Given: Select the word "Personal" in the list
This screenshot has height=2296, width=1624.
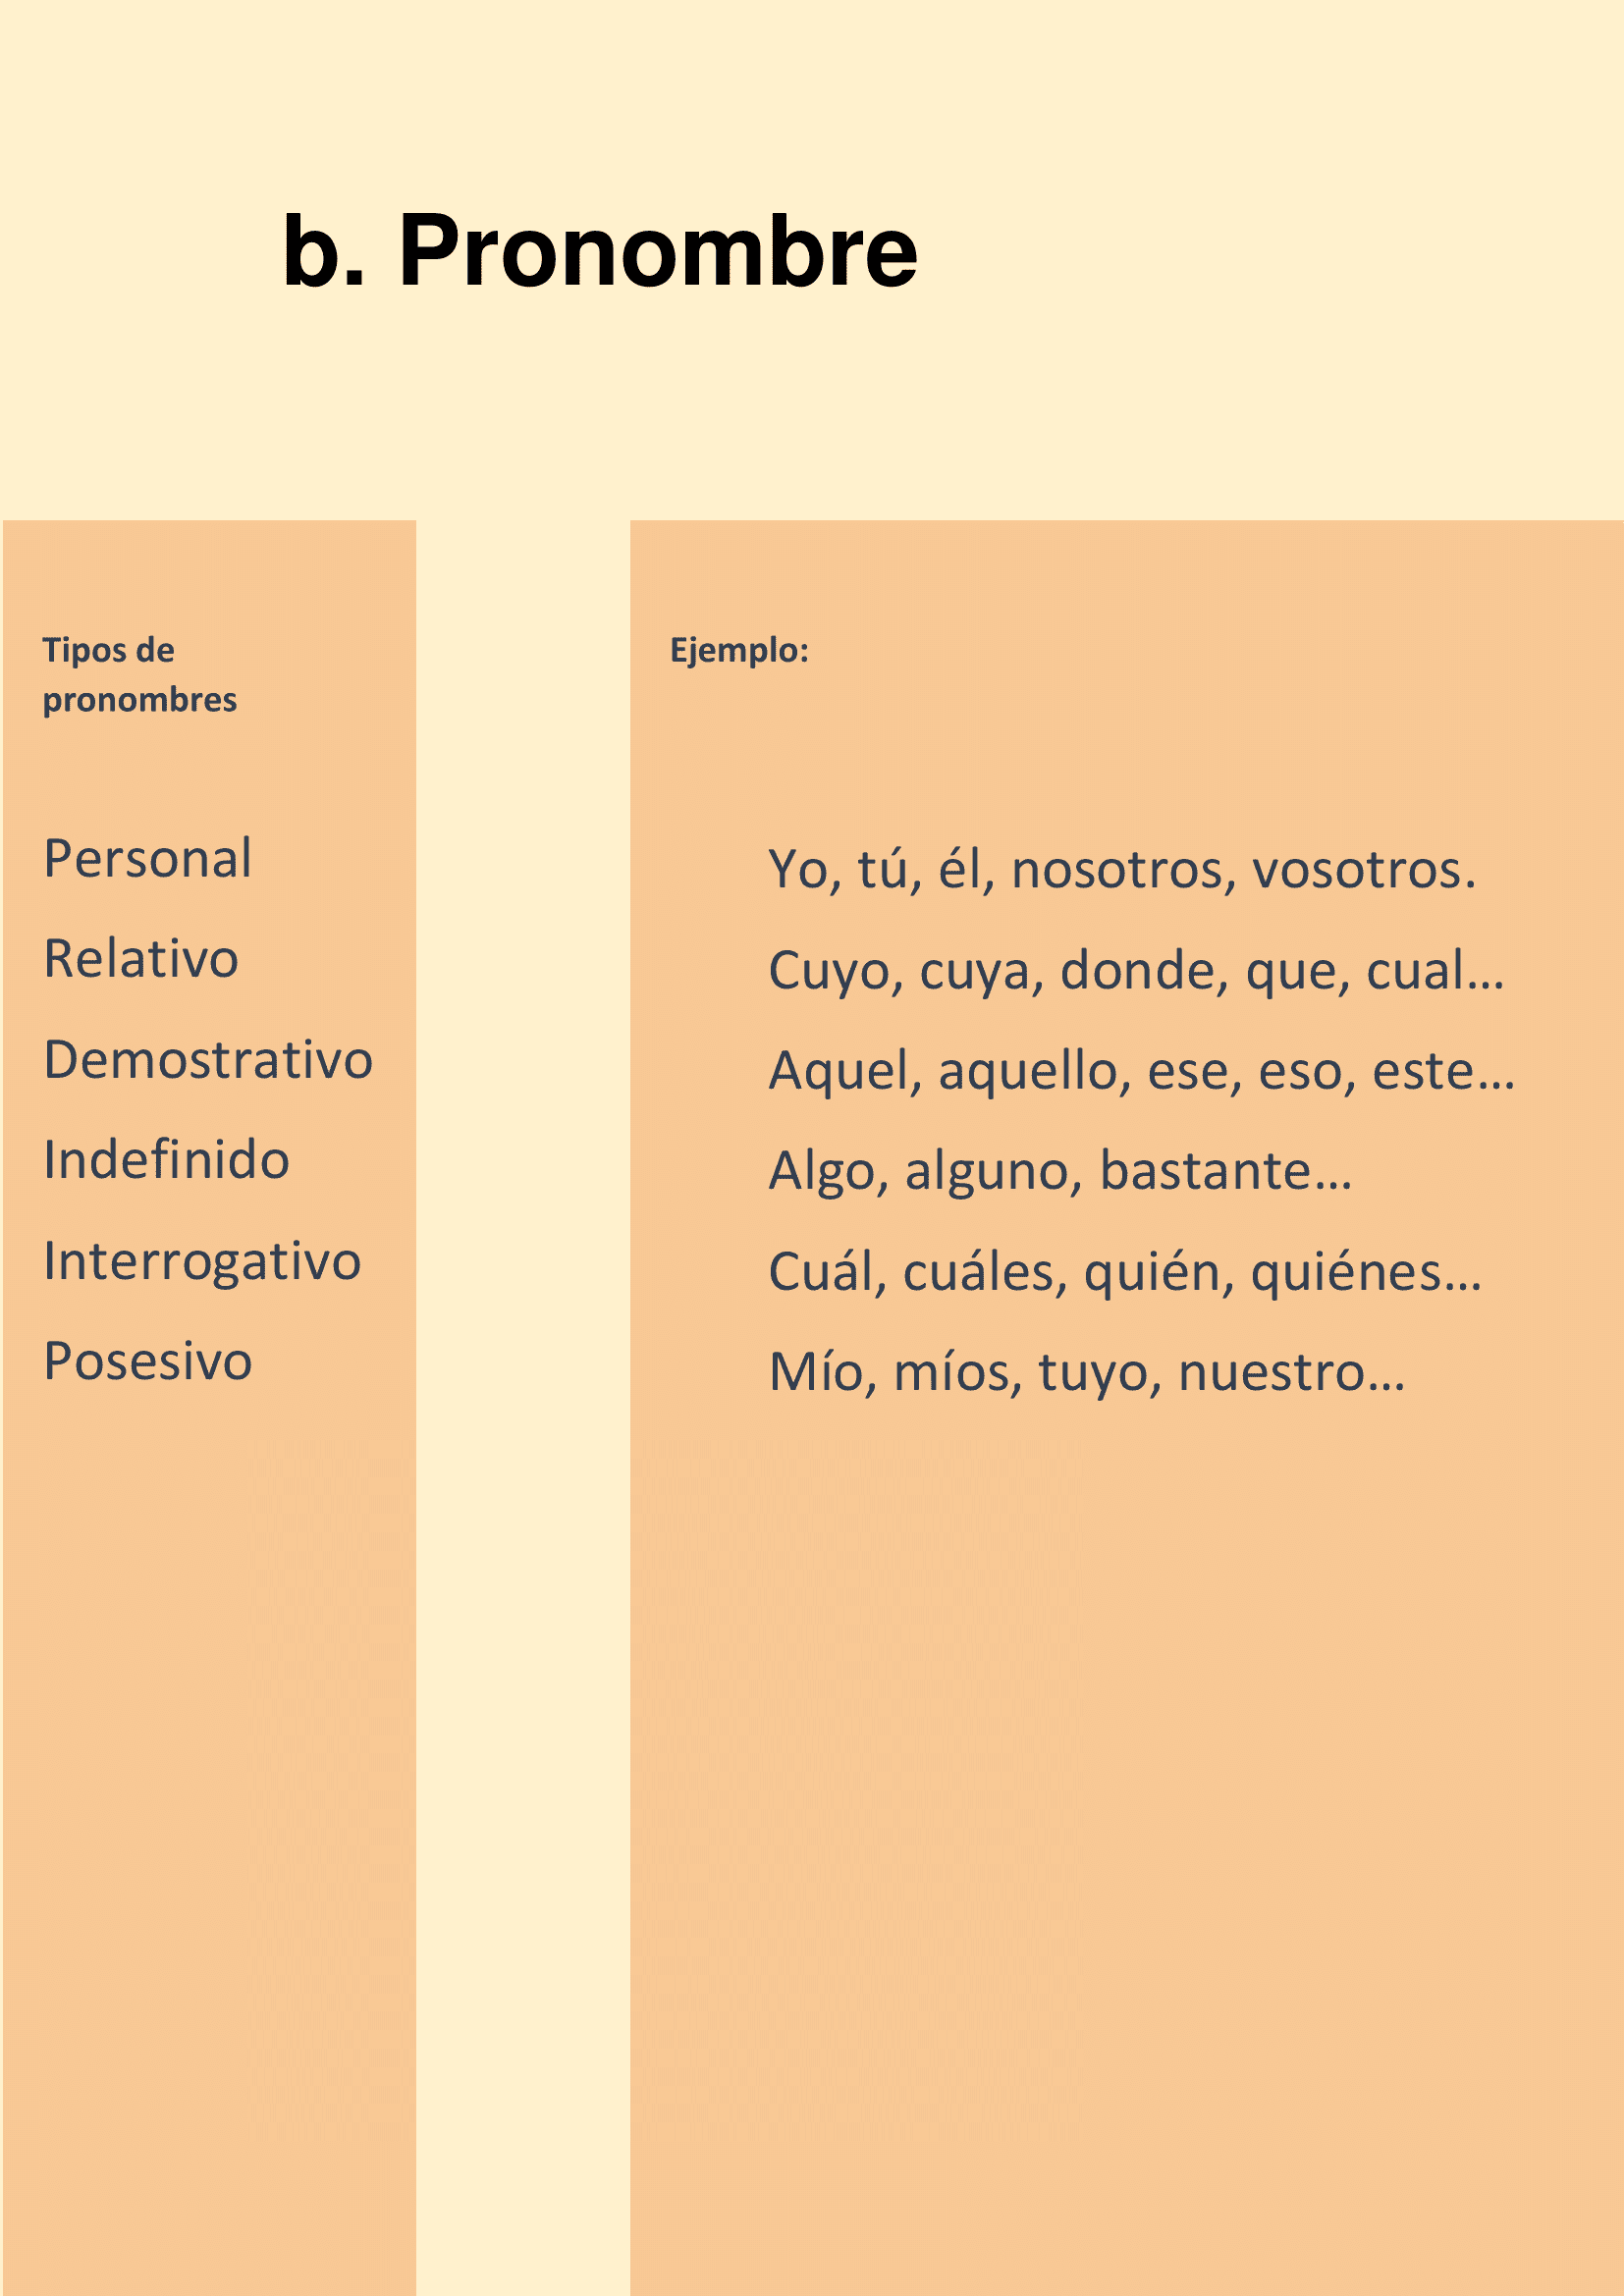Looking at the screenshot, I should [x=148, y=858].
